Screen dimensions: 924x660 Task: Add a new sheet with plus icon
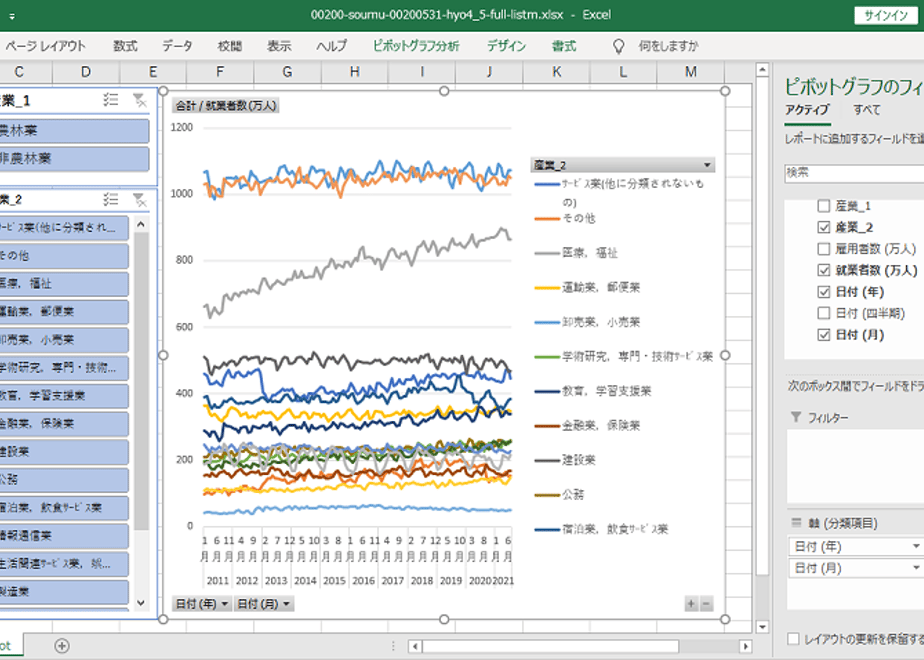61,646
